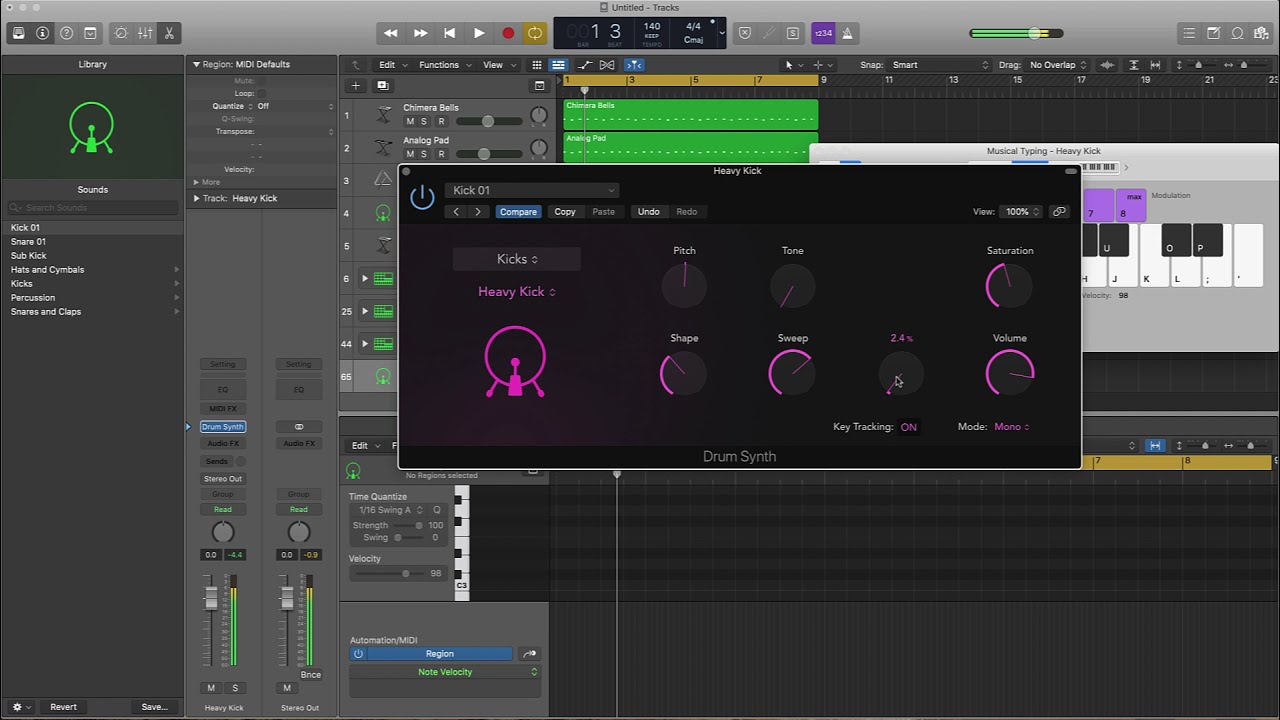Viewport: 1280px width, 720px height.
Task: Open the Loop Browser icon
Action: 1237,33
